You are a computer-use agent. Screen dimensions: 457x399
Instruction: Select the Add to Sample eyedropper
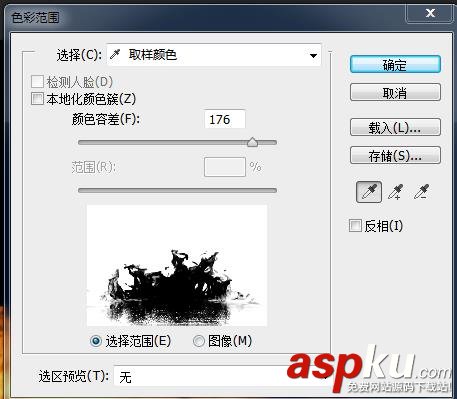pyautogui.click(x=395, y=192)
